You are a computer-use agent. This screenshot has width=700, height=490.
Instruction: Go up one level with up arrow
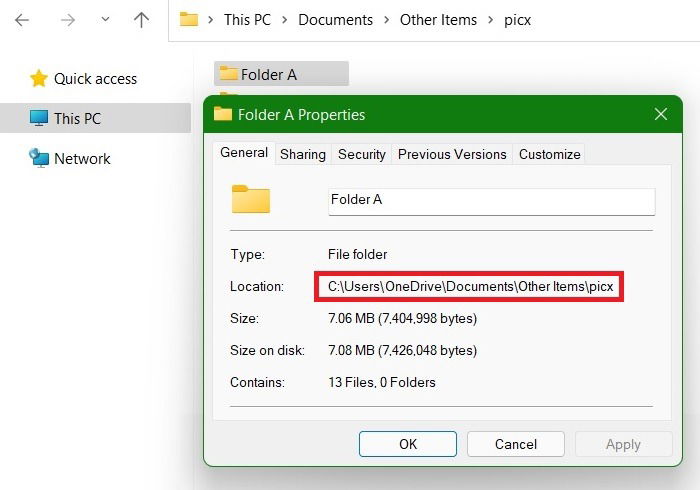click(142, 20)
